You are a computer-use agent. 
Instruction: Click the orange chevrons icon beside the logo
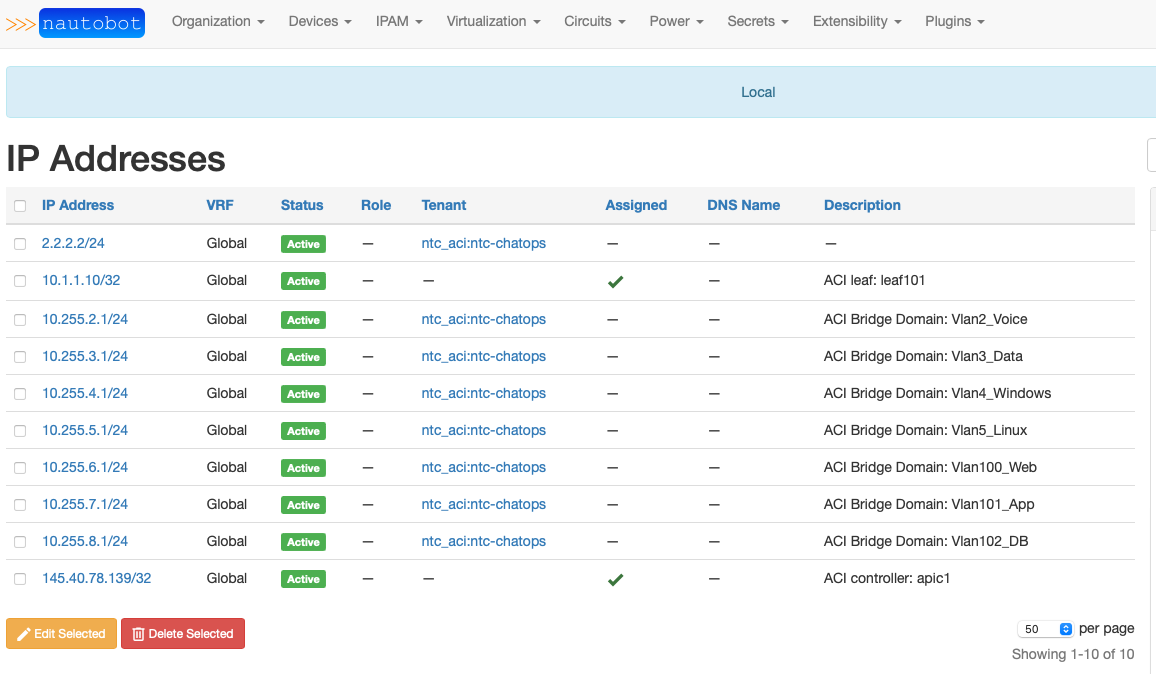(x=20, y=22)
